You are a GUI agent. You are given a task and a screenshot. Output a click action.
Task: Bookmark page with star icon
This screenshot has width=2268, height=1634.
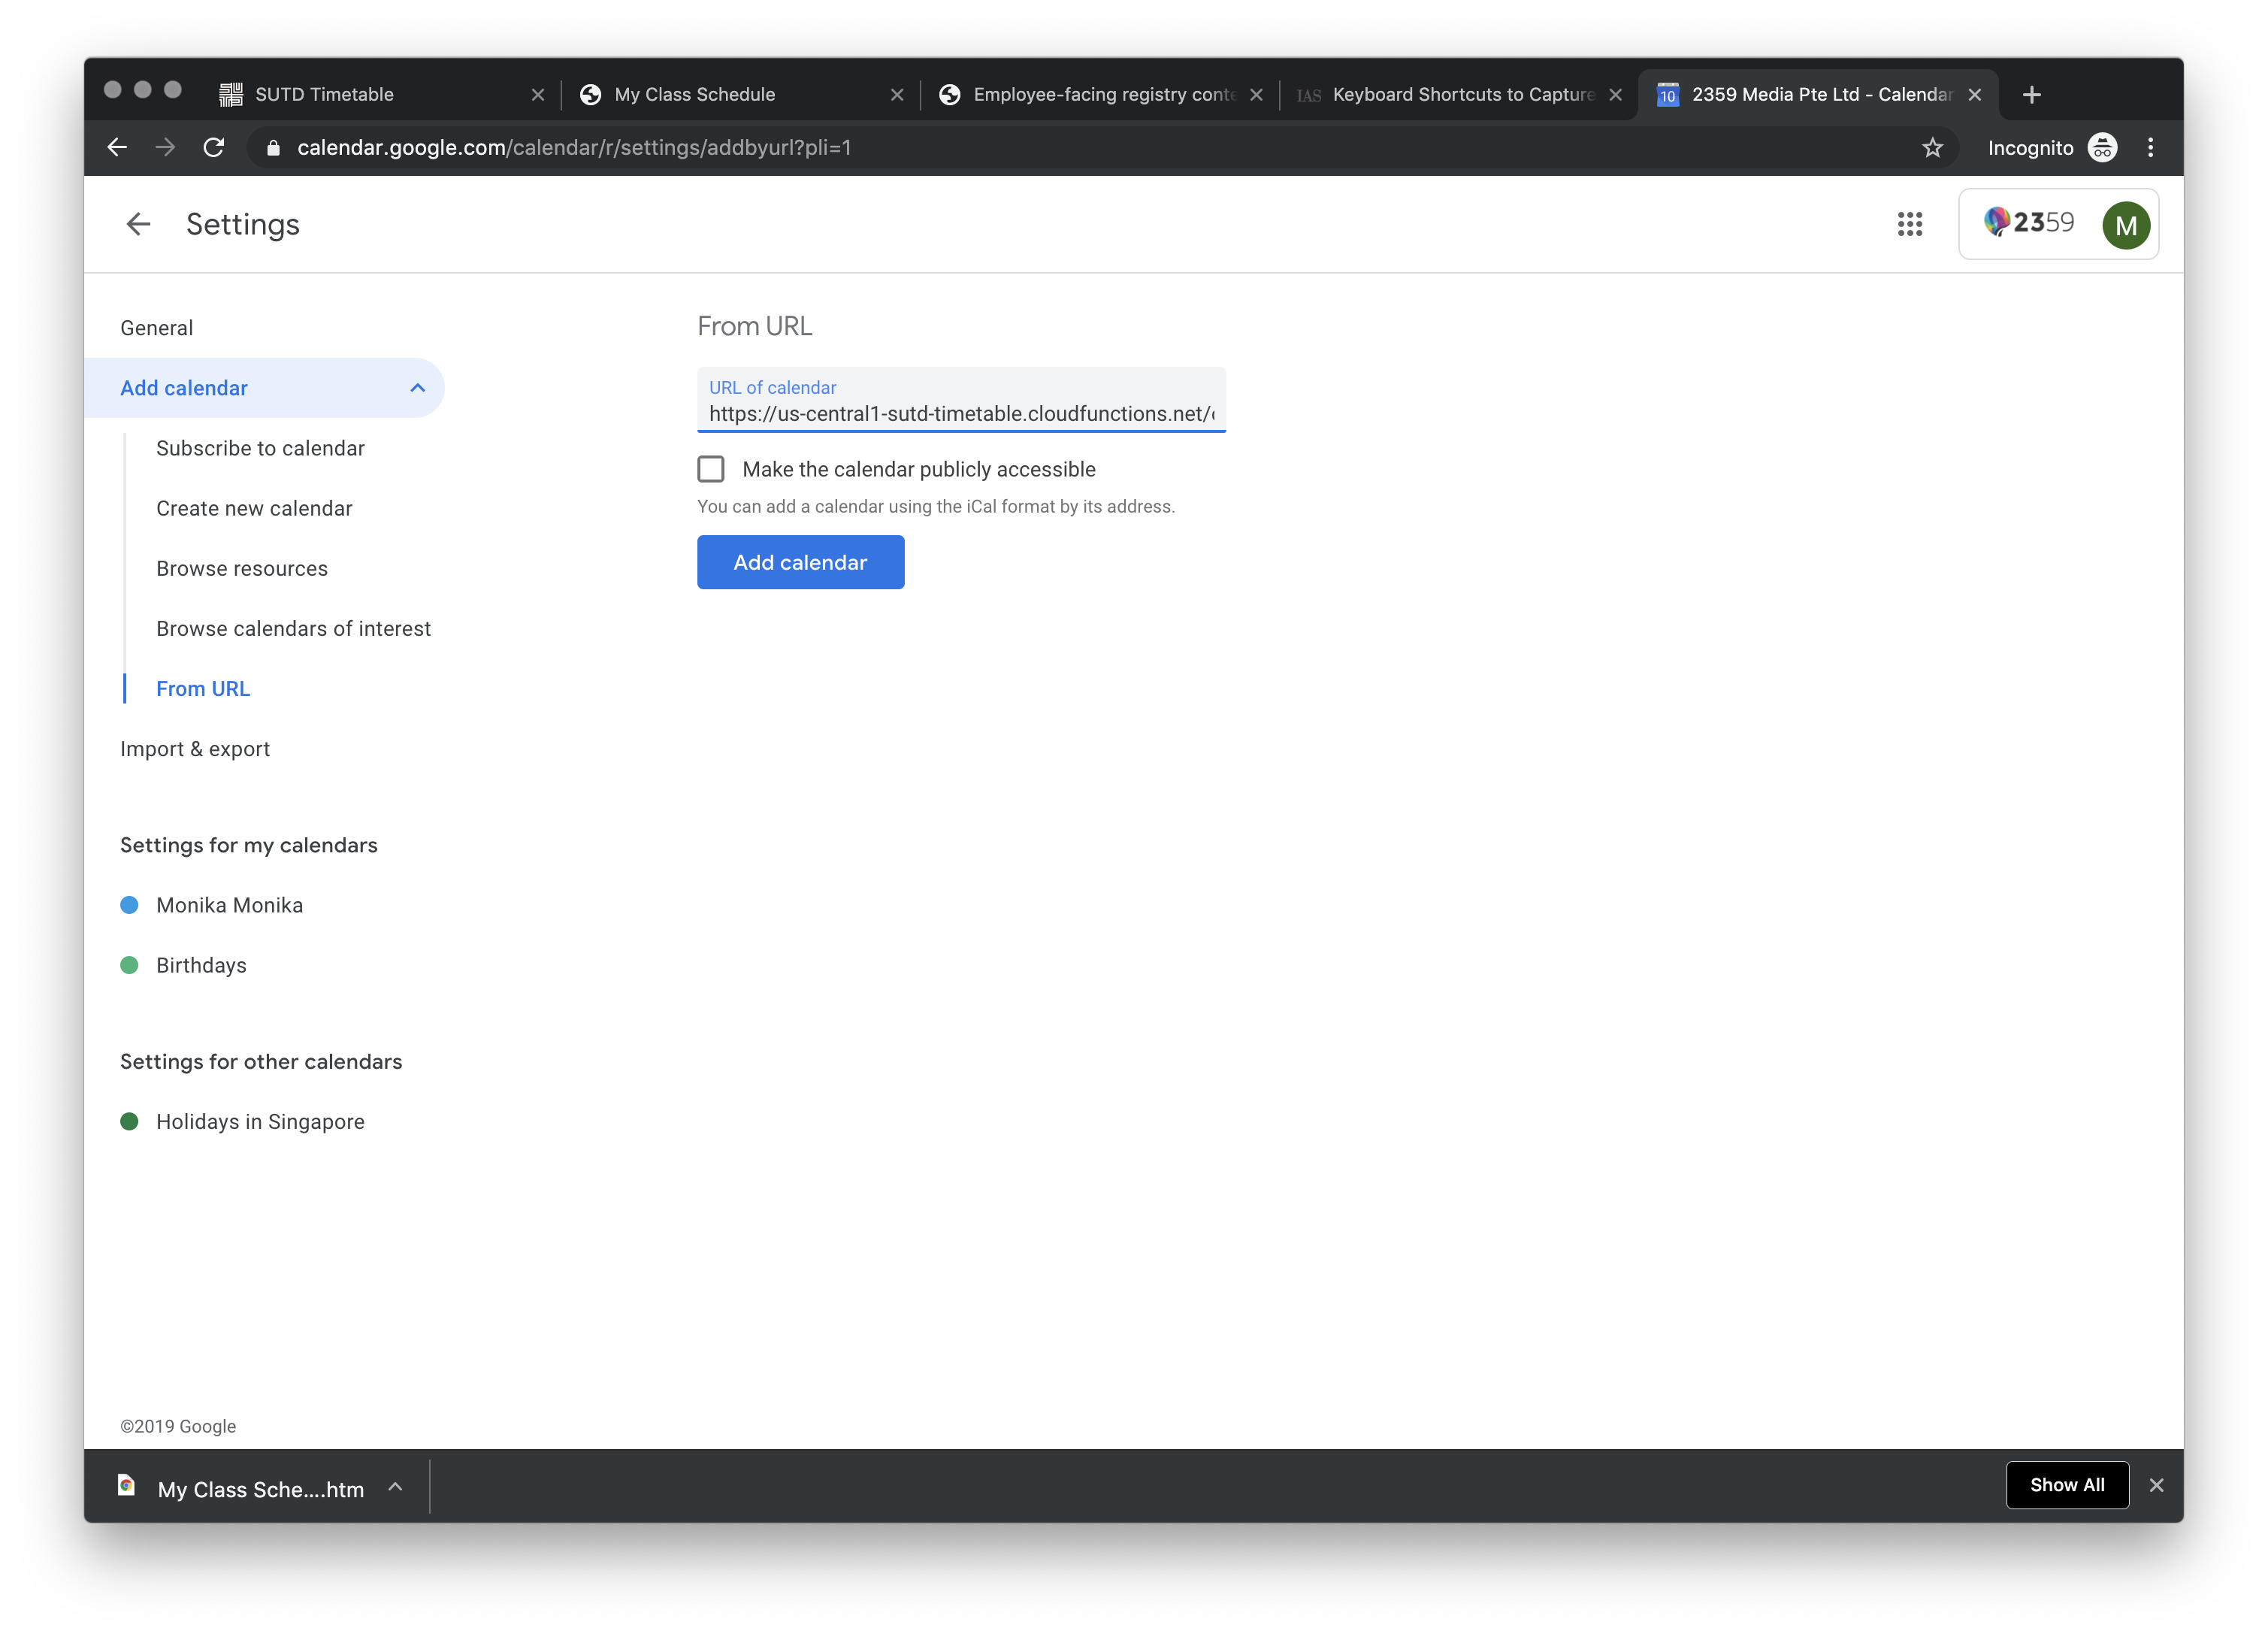coord(1932,148)
